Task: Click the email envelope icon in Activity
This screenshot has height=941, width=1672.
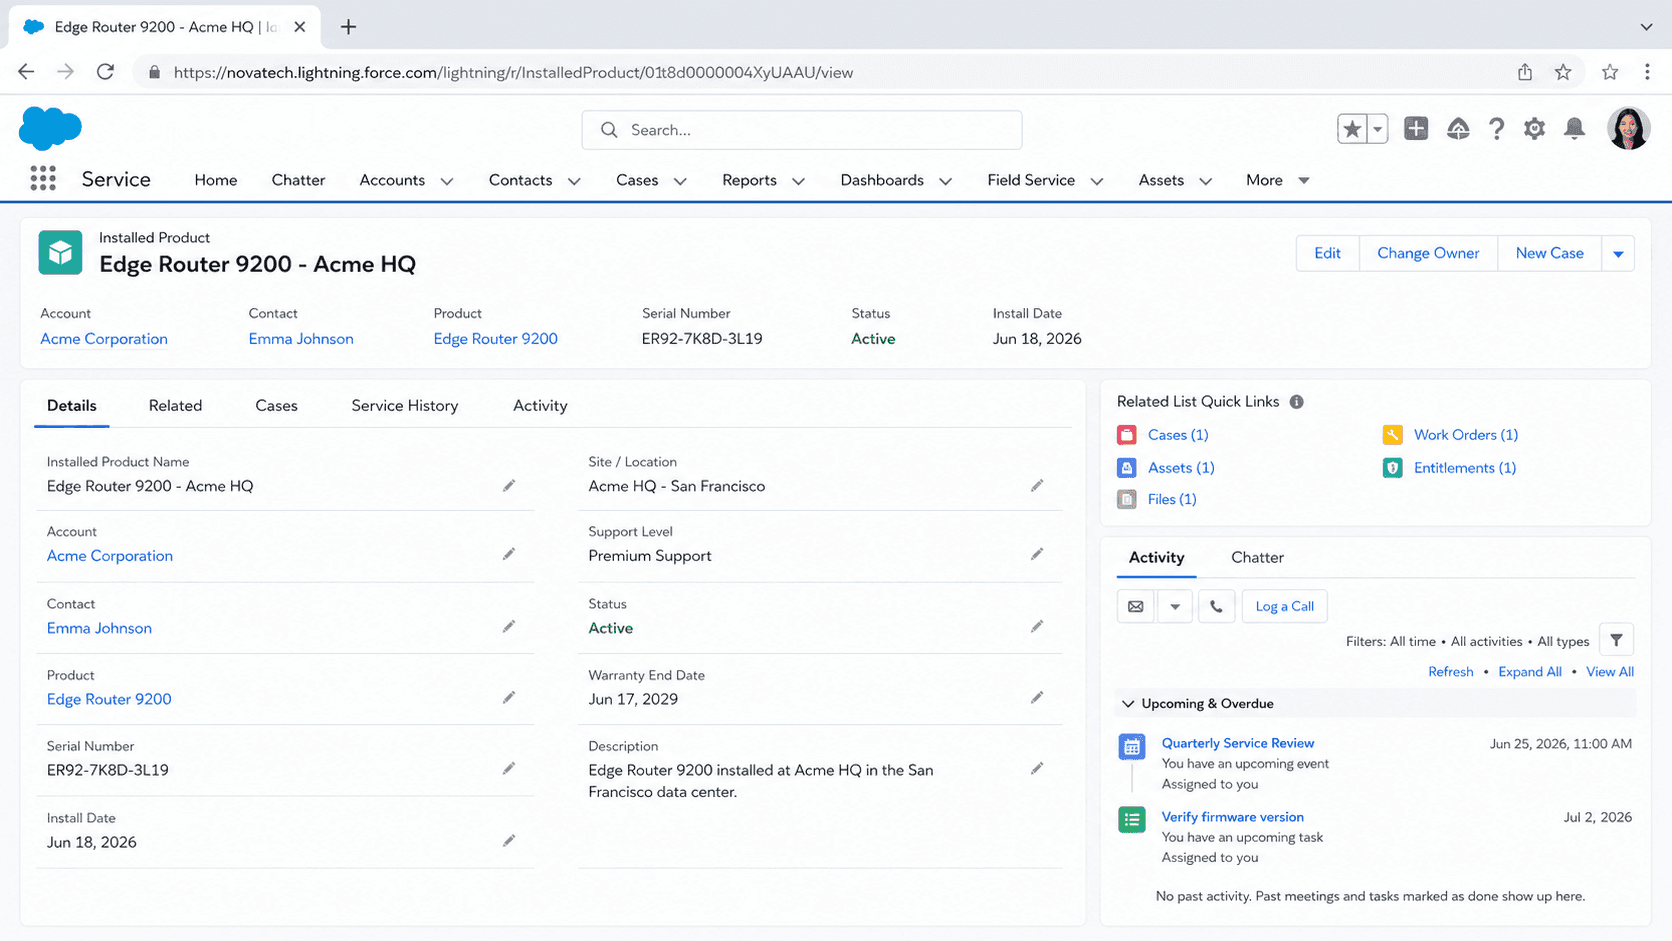Action: click(x=1136, y=606)
